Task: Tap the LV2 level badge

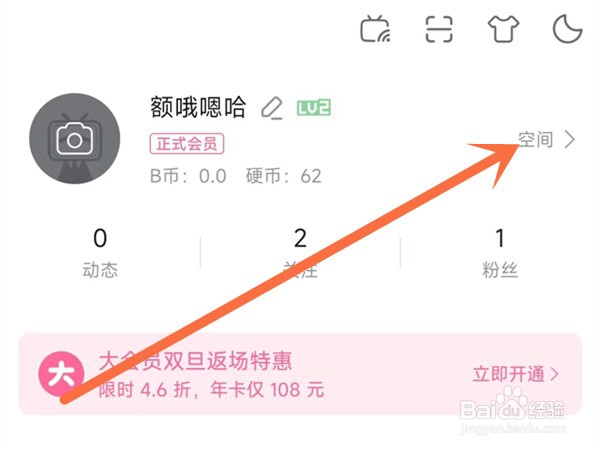Action: [x=314, y=108]
